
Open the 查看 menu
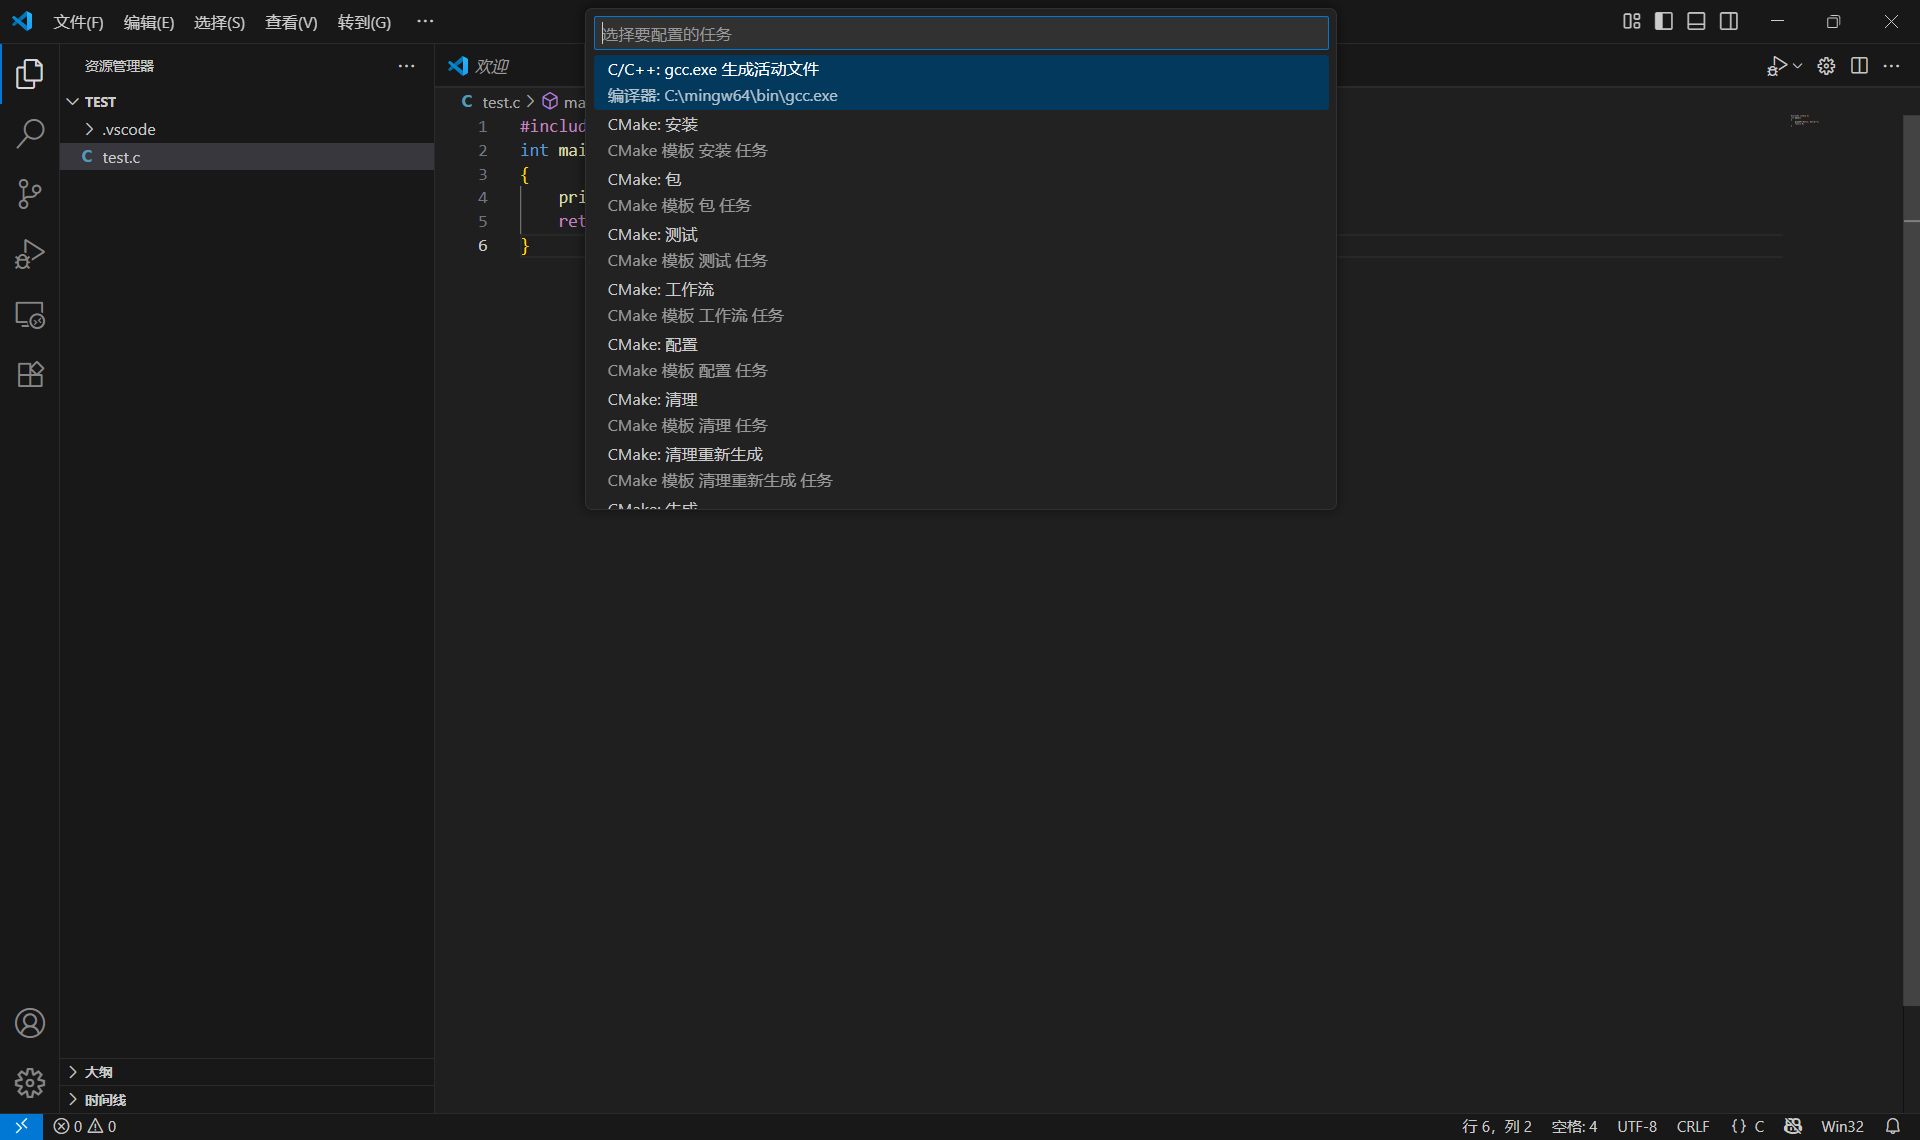[x=290, y=21]
